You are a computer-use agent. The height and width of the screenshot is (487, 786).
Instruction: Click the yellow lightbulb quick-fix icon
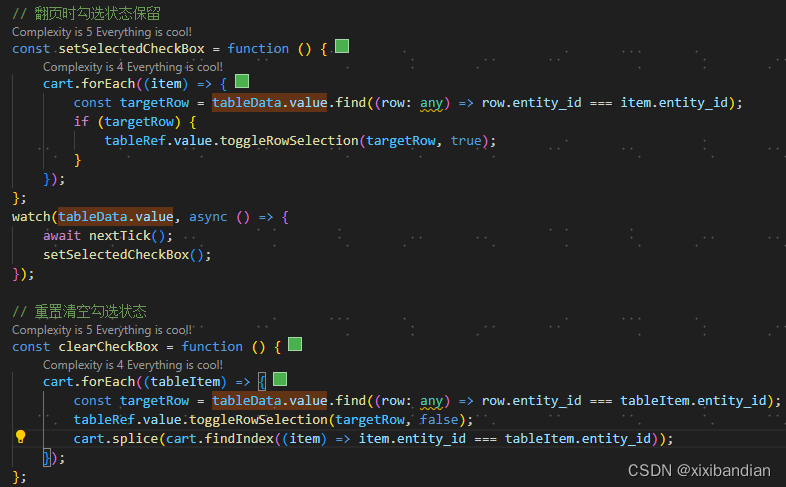[21, 437]
